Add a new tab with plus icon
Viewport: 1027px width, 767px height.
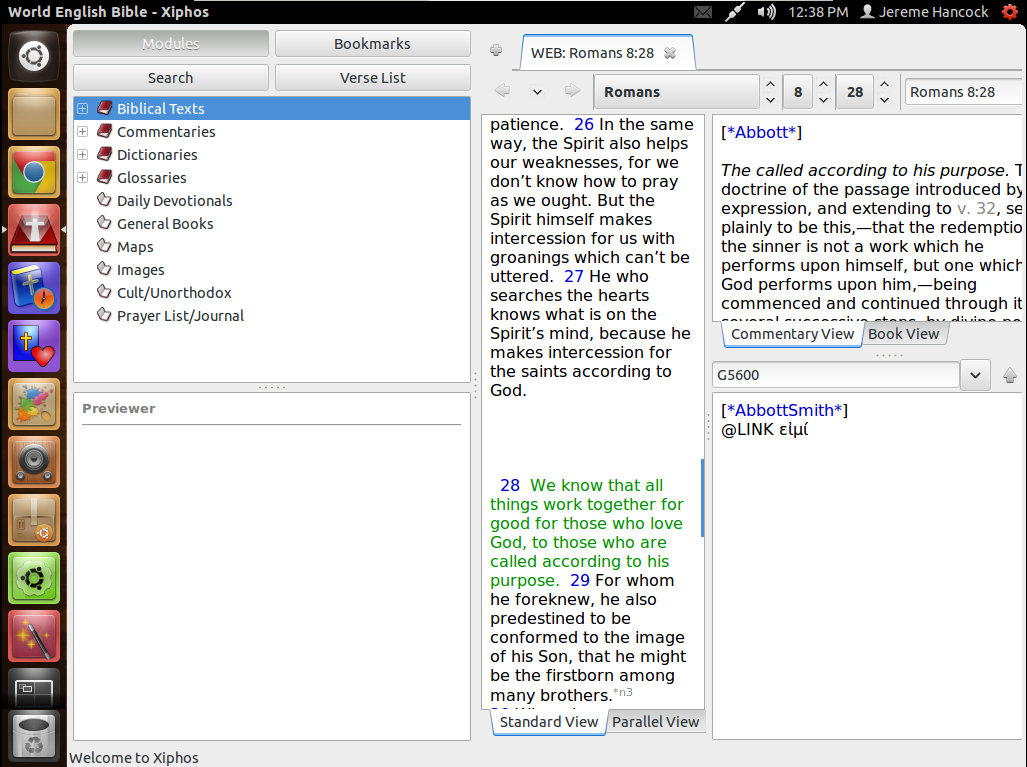496,50
